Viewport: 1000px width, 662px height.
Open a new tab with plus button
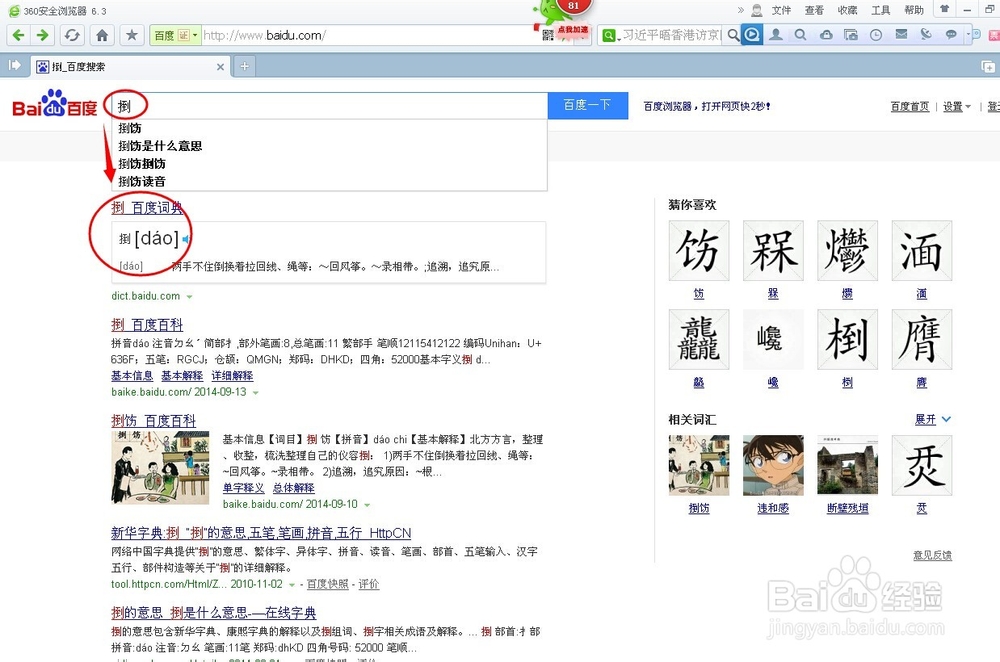(x=244, y=66)
